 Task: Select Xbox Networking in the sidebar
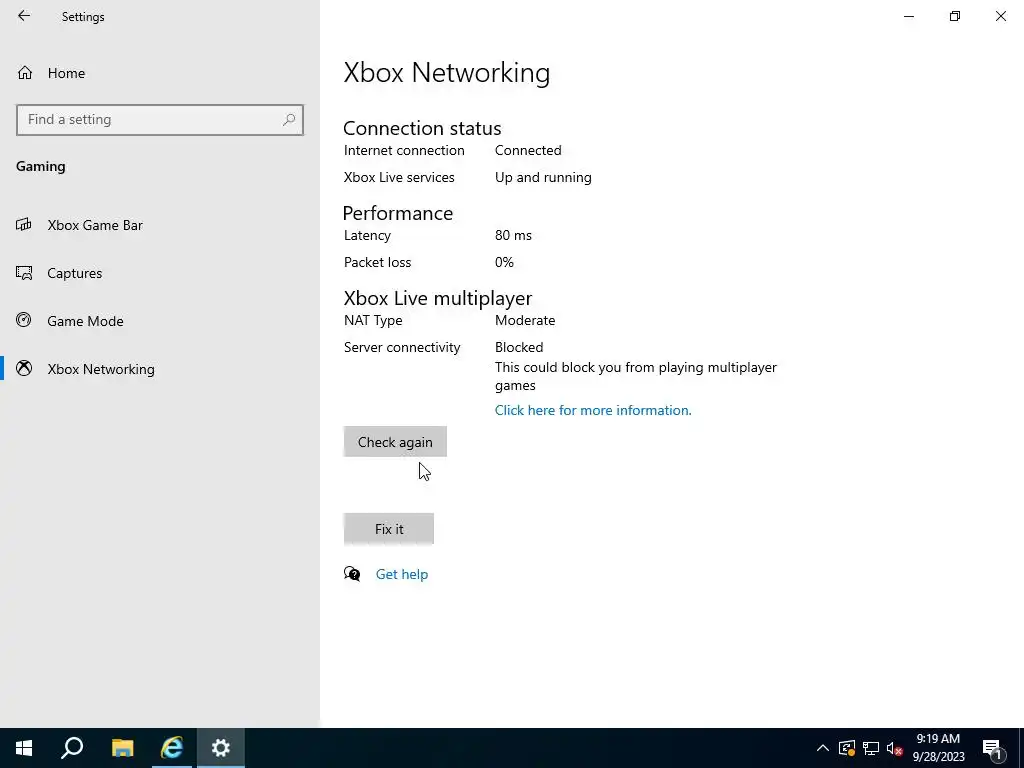click(160, 369)
